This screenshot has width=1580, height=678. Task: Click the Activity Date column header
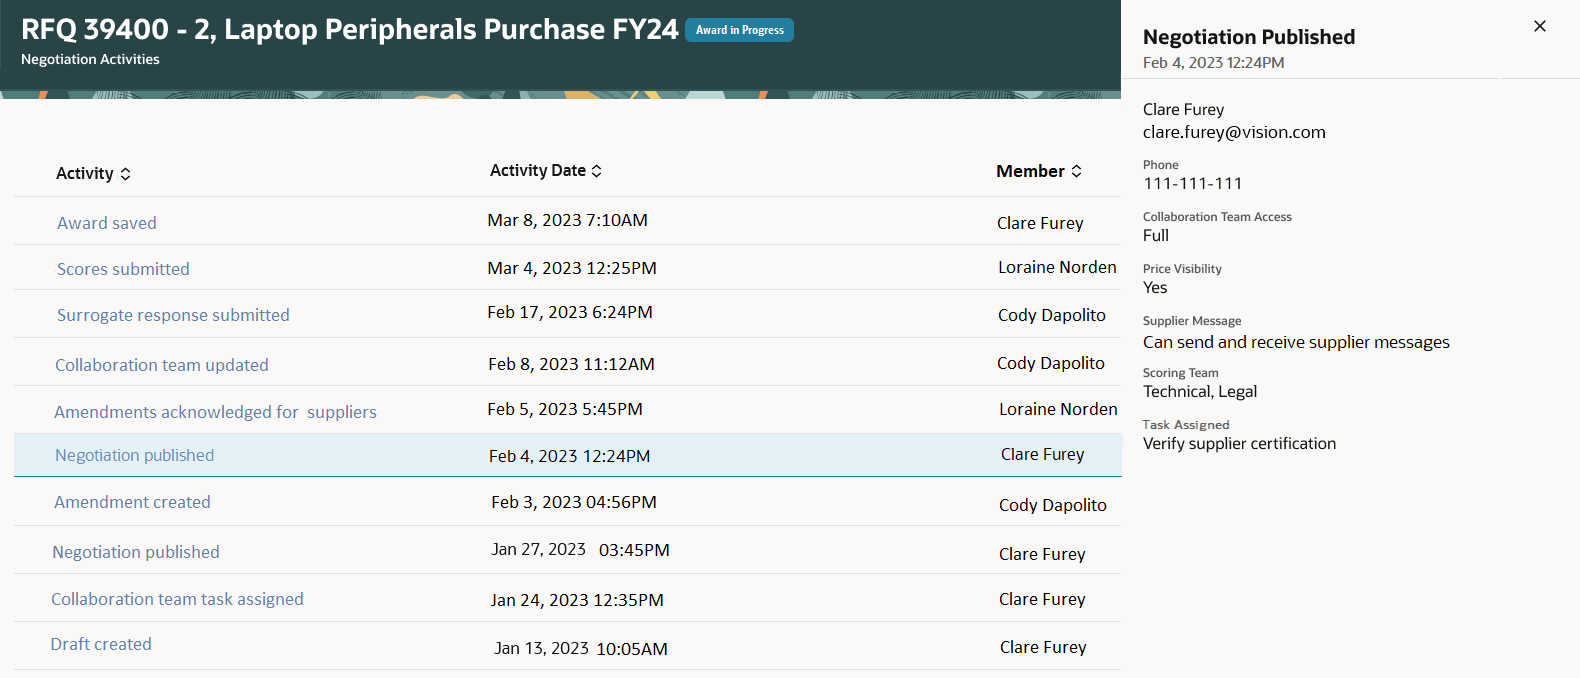[x=537, y=171]
